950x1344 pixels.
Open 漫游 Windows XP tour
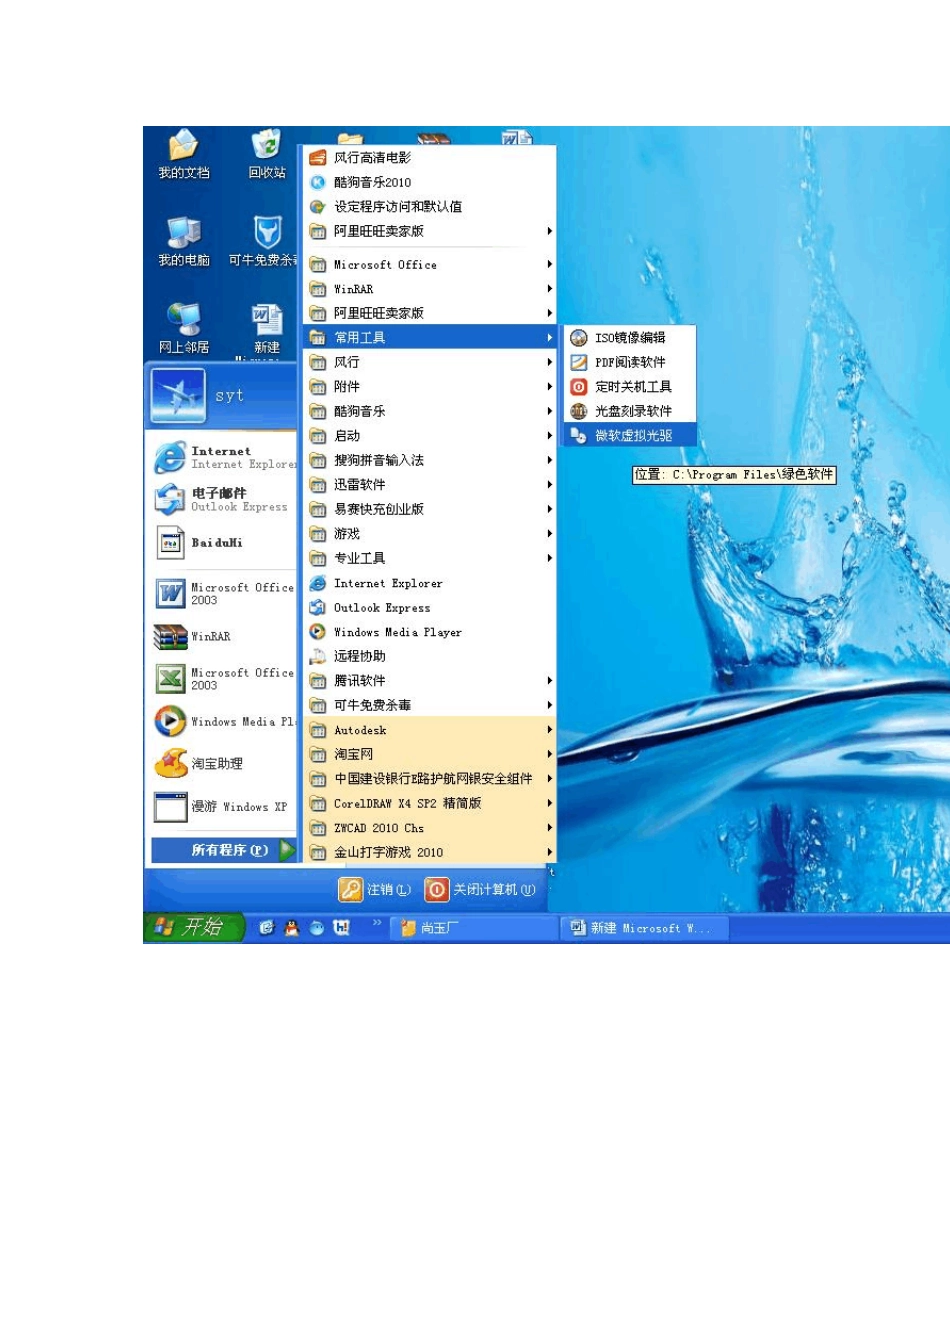pos(224,806)
